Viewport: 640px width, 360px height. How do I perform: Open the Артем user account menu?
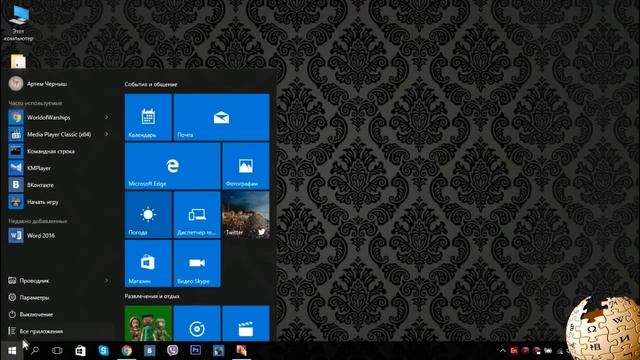38,84
